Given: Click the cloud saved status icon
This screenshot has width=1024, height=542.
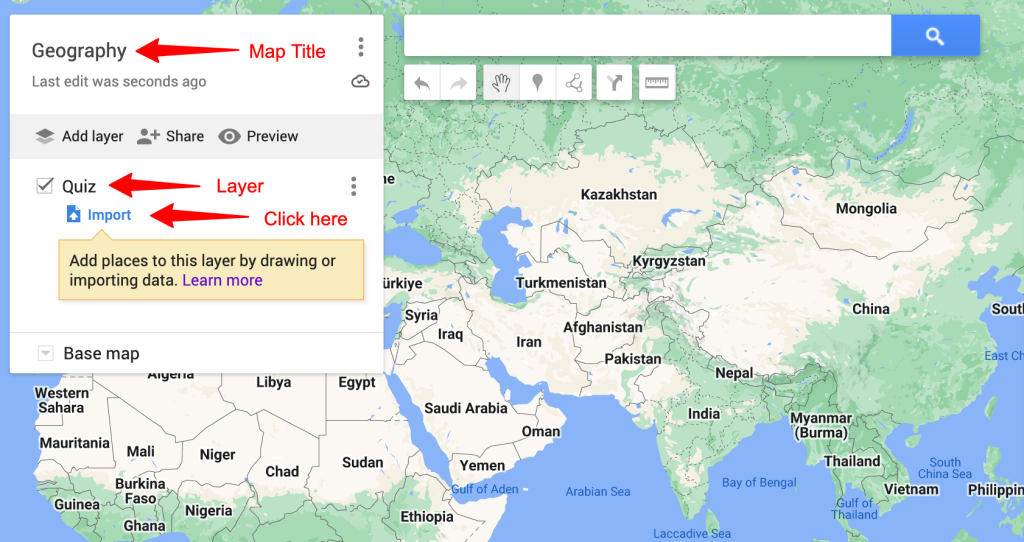Looking at the screenshot, I should 360,82.
